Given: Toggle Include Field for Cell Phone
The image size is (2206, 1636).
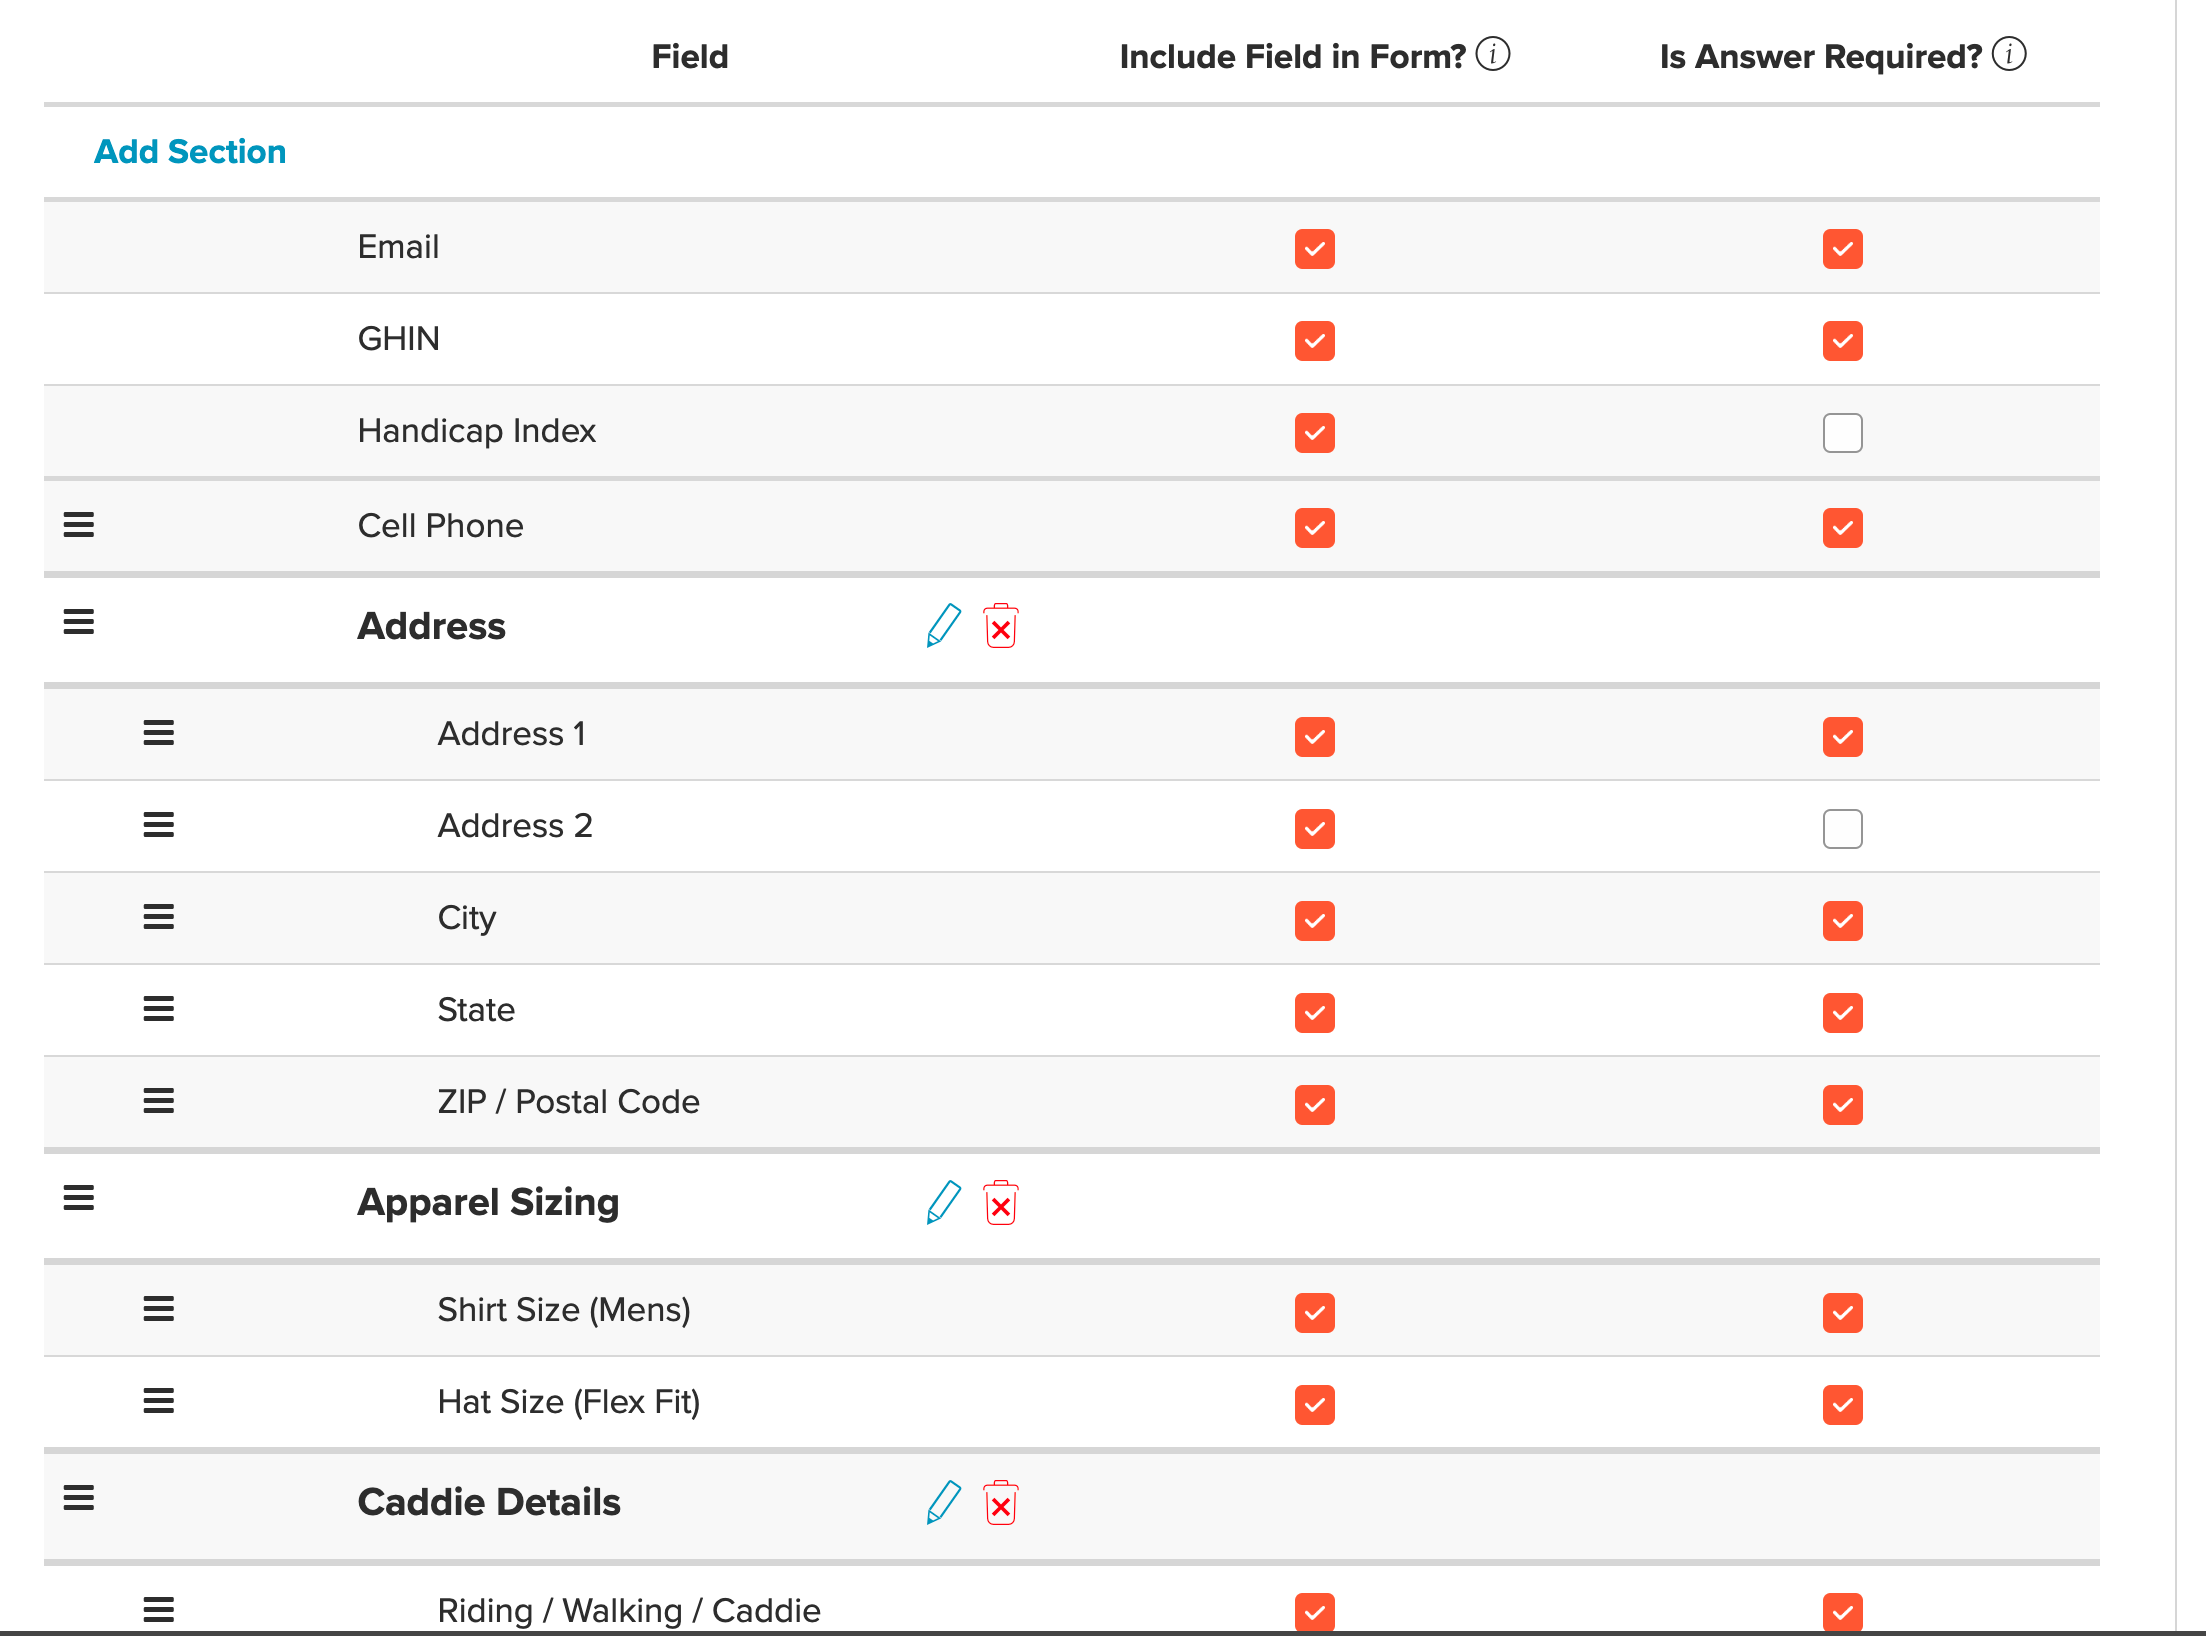Looking at the screenshot, I should 1315,528.
